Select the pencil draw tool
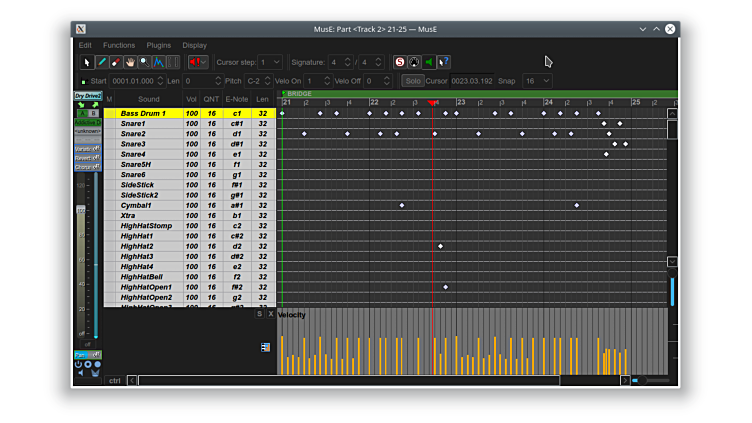The height and width of the screenshot is (423, 752). (101, 62)
